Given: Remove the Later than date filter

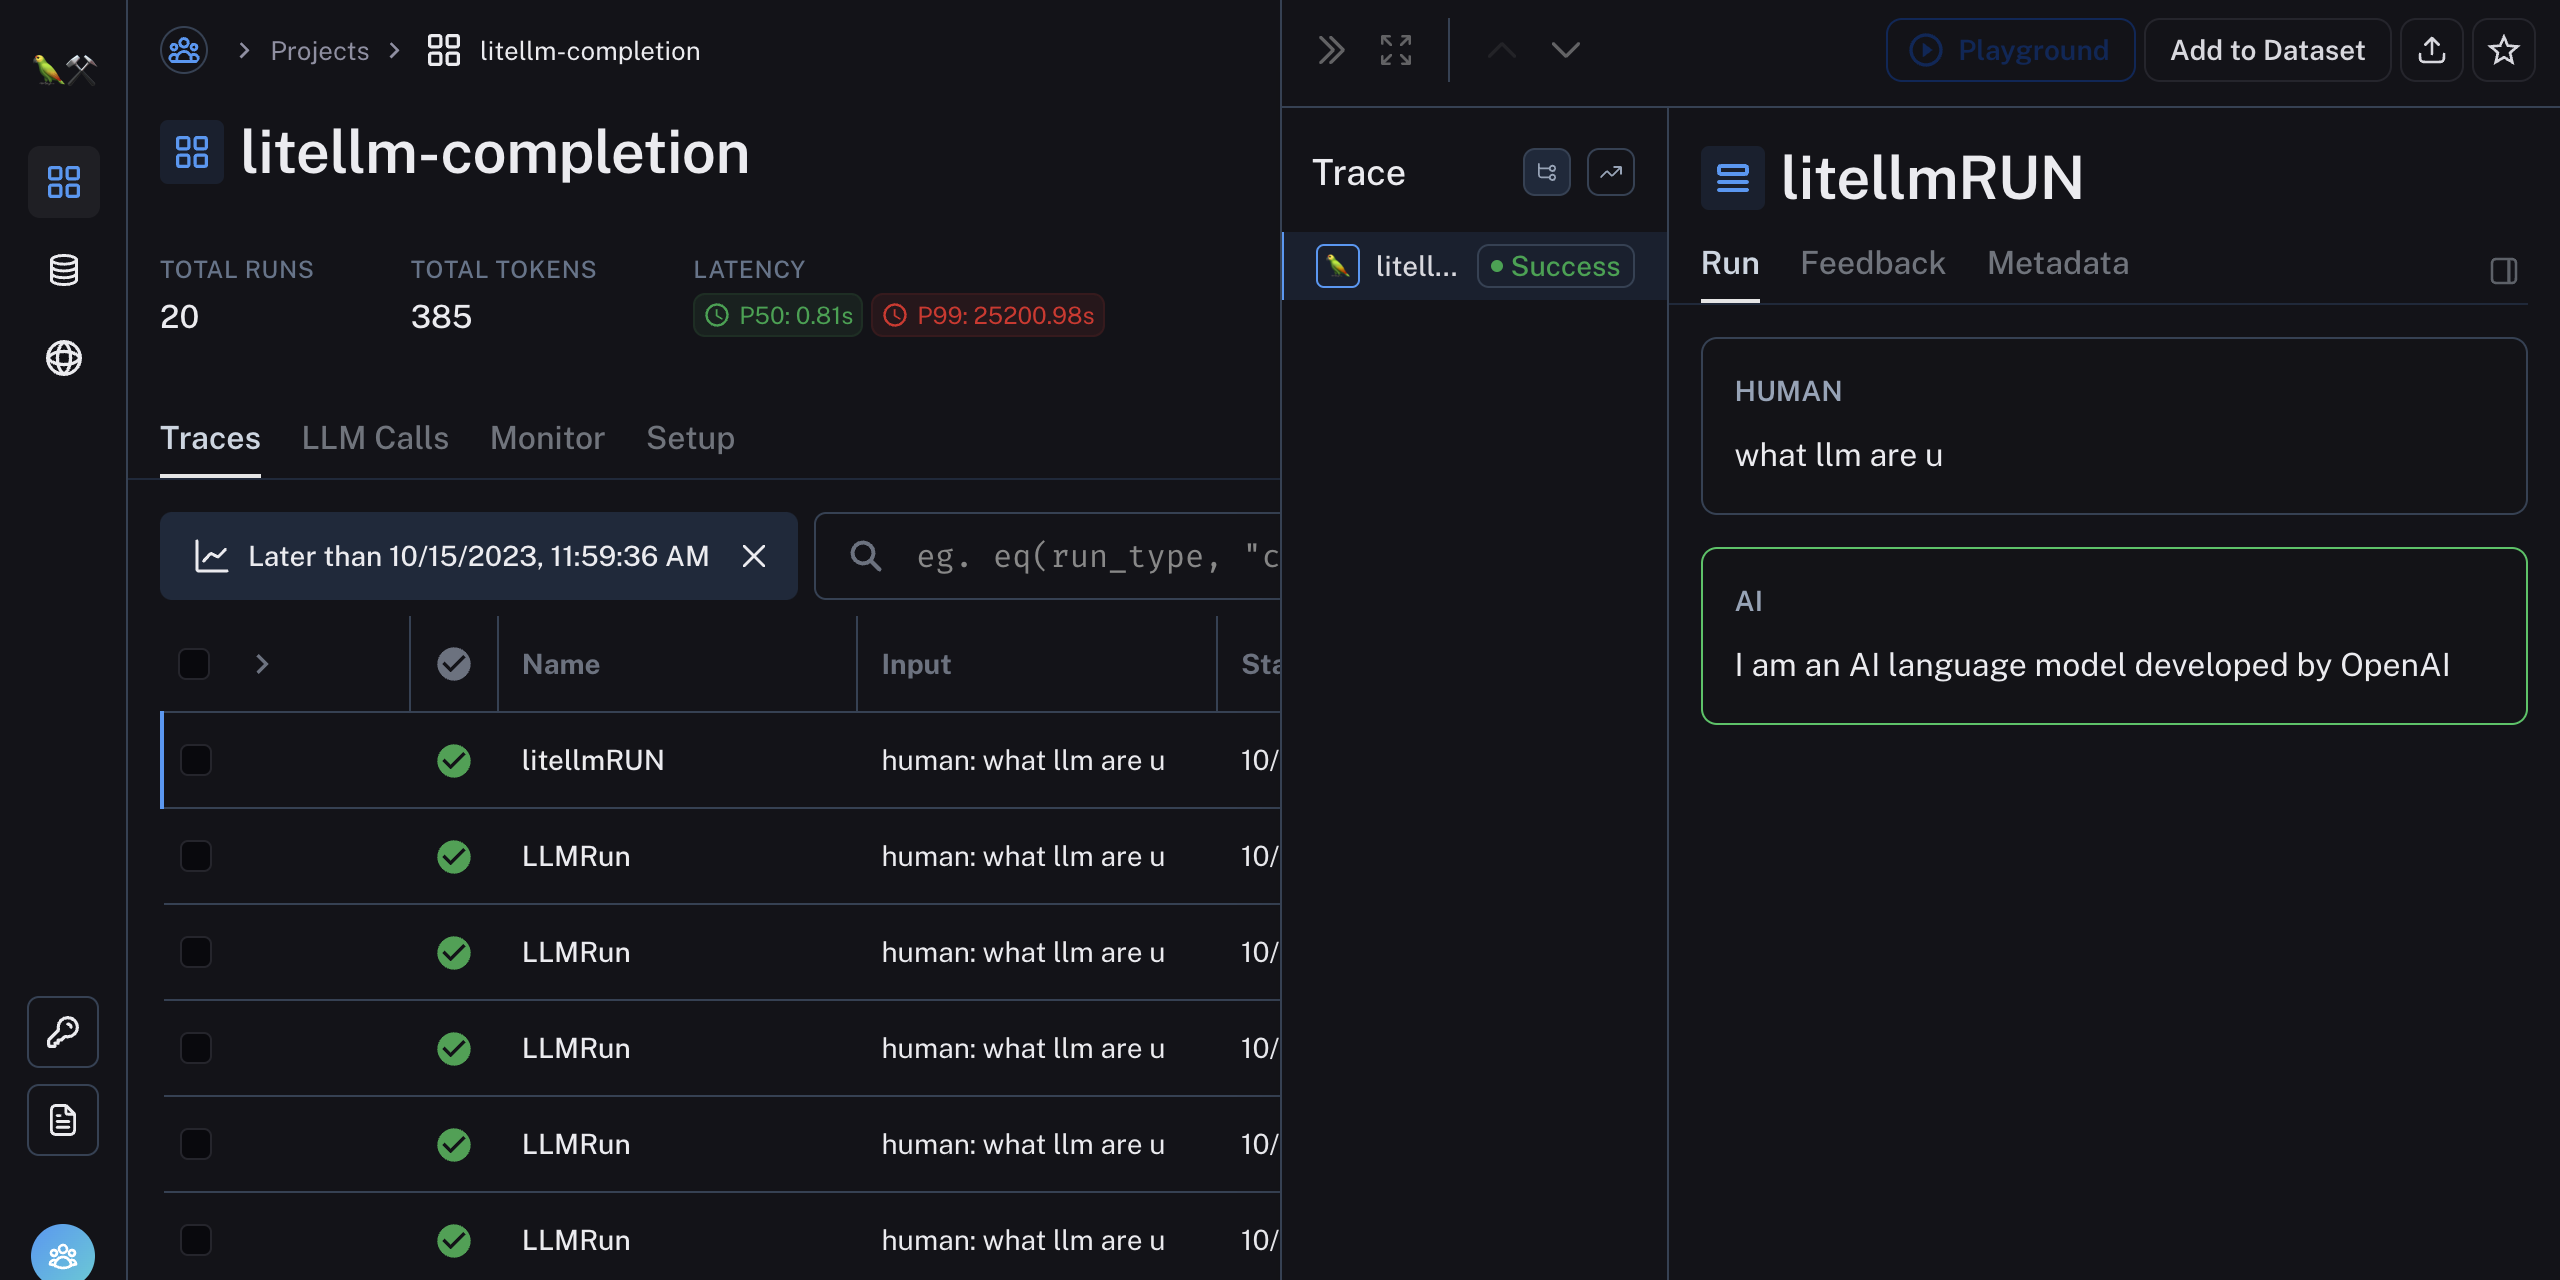Looking at the screenshot, I should click(754, 556).
